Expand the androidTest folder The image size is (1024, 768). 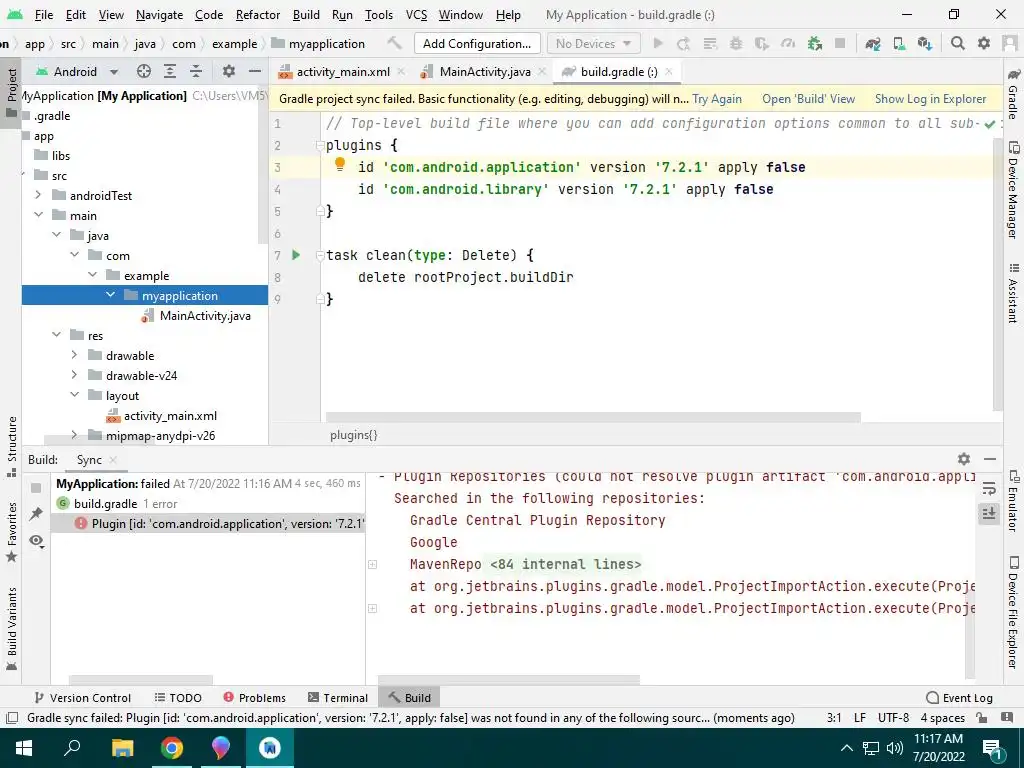[x=38, y=195]
